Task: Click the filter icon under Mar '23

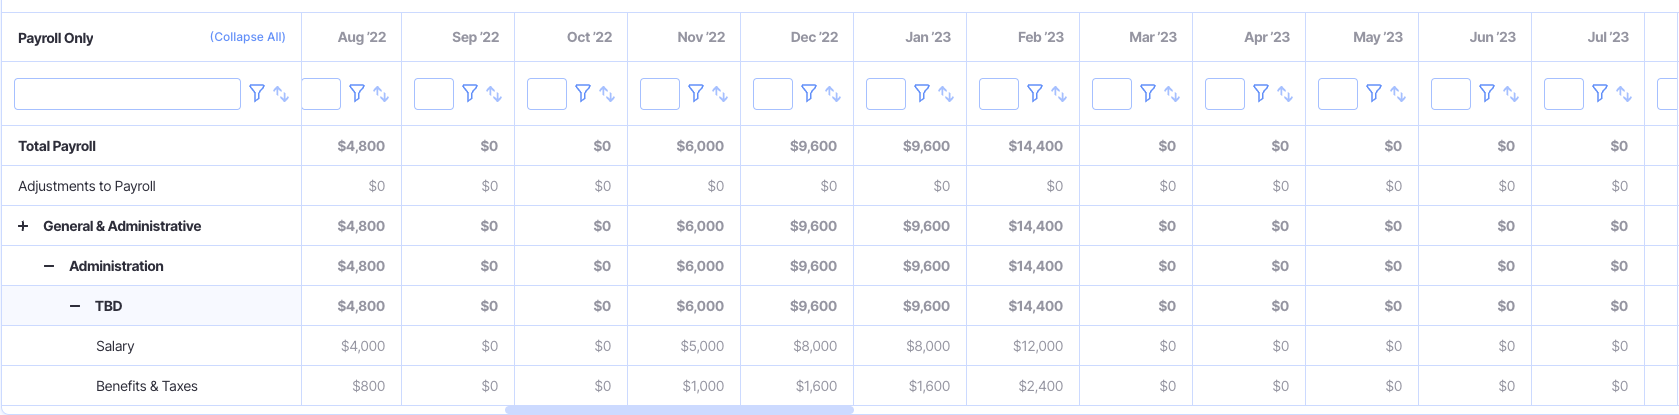Action: (x=1148, y=93)
